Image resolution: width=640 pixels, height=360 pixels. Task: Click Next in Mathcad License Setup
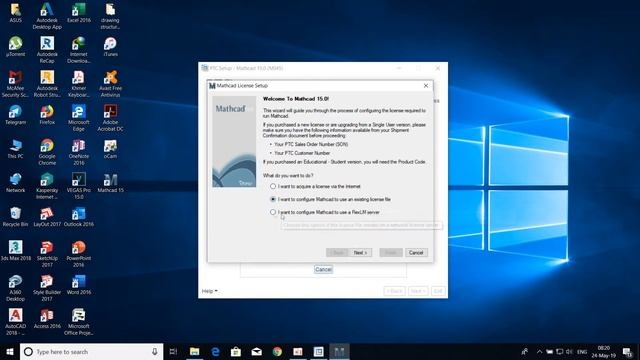(360, 253)
